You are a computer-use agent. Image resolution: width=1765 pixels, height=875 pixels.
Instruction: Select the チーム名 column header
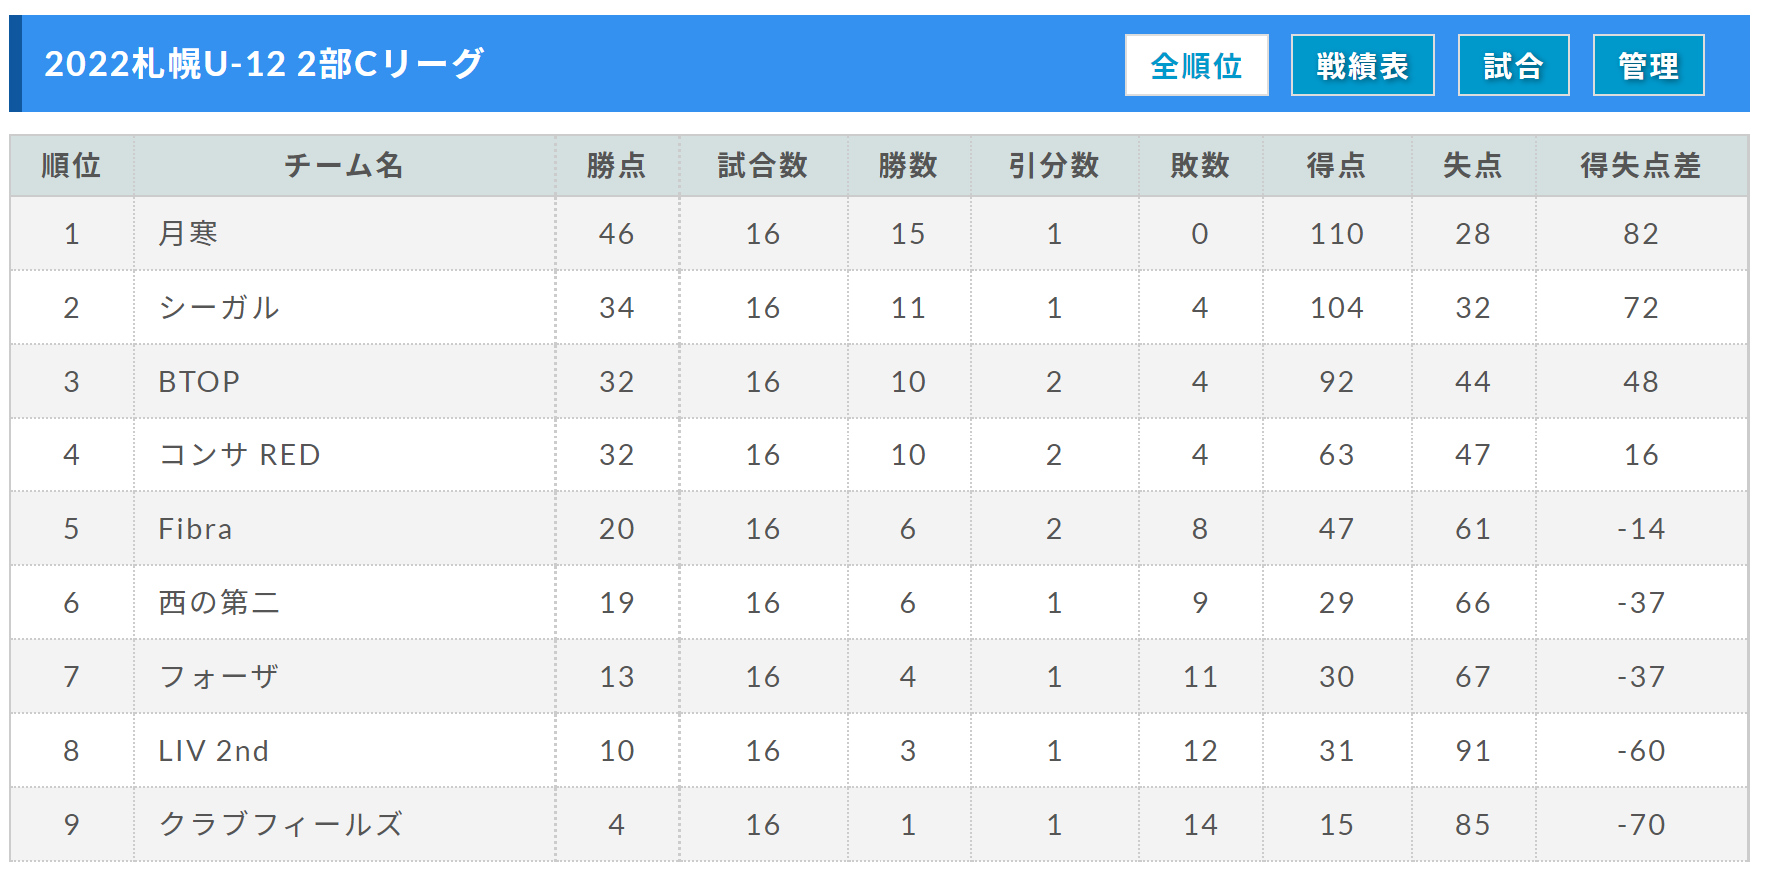pyautogui.click(x=344, y=166)
